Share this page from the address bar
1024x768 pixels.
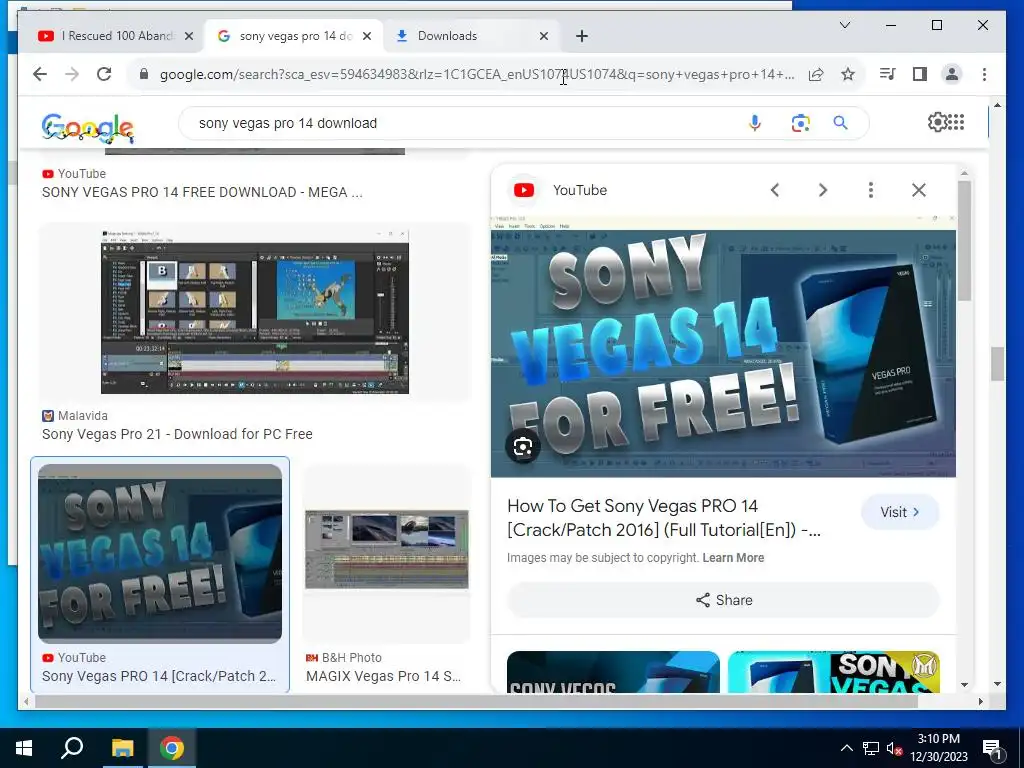(816, 74)
